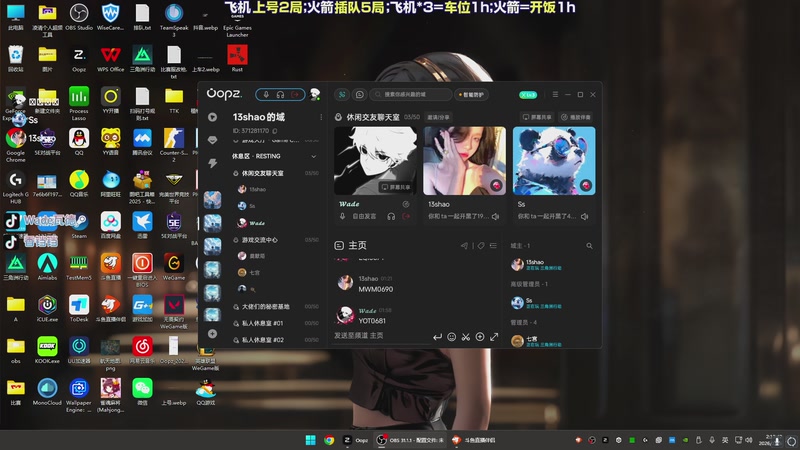Click the YOT0681 message from Wade
Screen dimensions: 800x450
tap(372, 321)
